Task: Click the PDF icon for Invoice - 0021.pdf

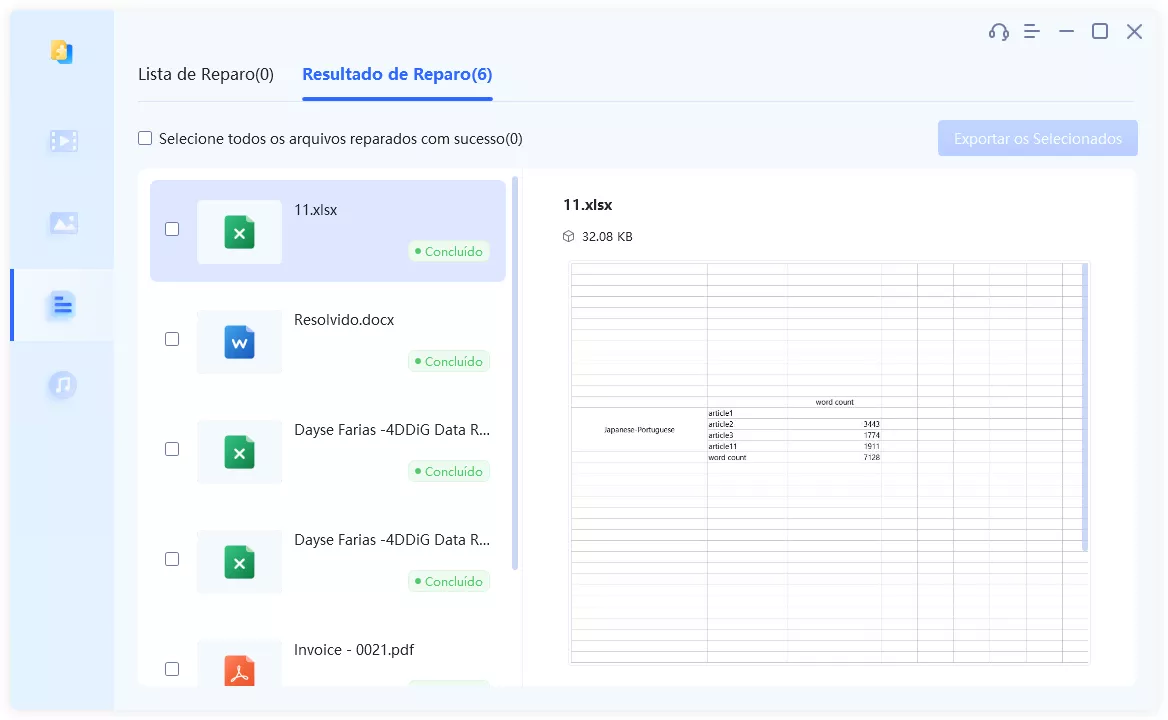Action: 239,668
